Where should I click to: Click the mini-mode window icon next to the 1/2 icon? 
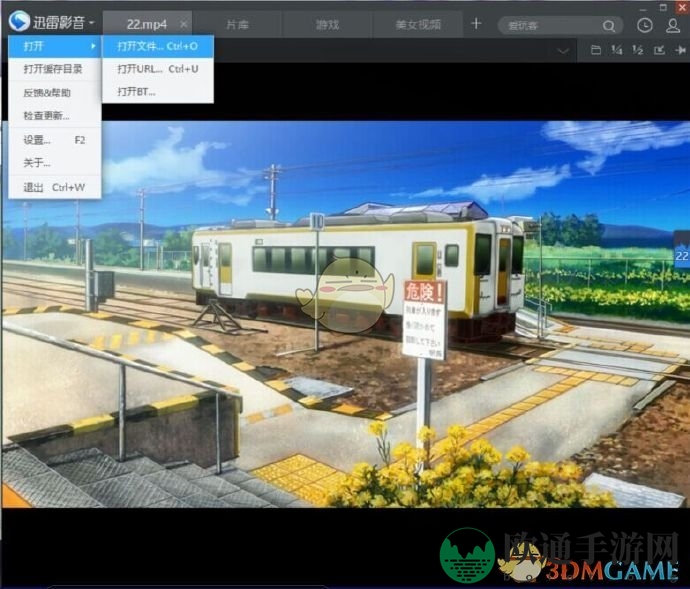[x=659, y=50]
